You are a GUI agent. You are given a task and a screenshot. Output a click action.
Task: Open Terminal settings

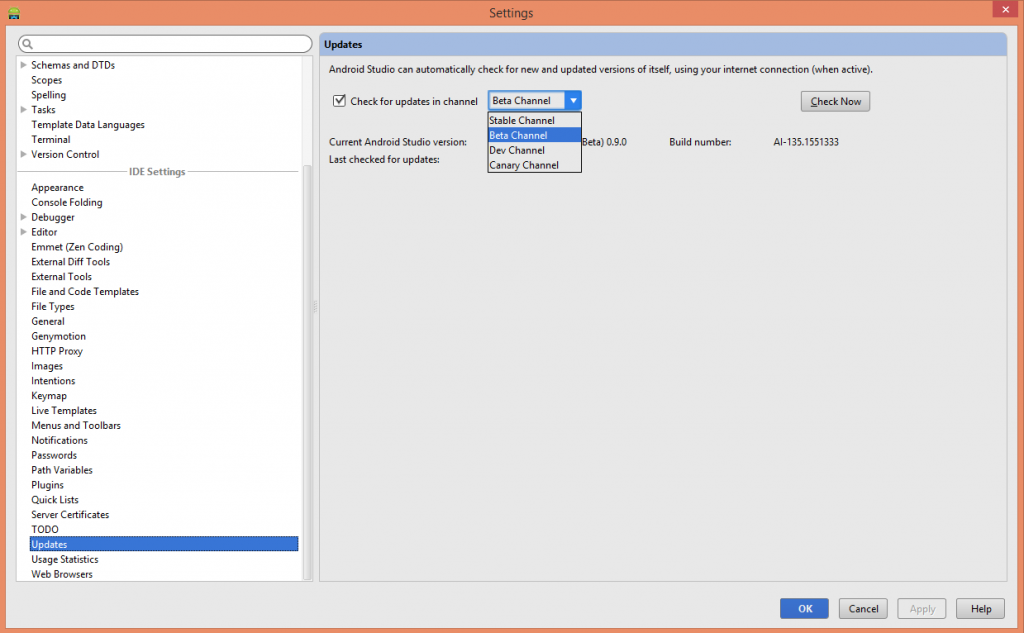point(50,139)
